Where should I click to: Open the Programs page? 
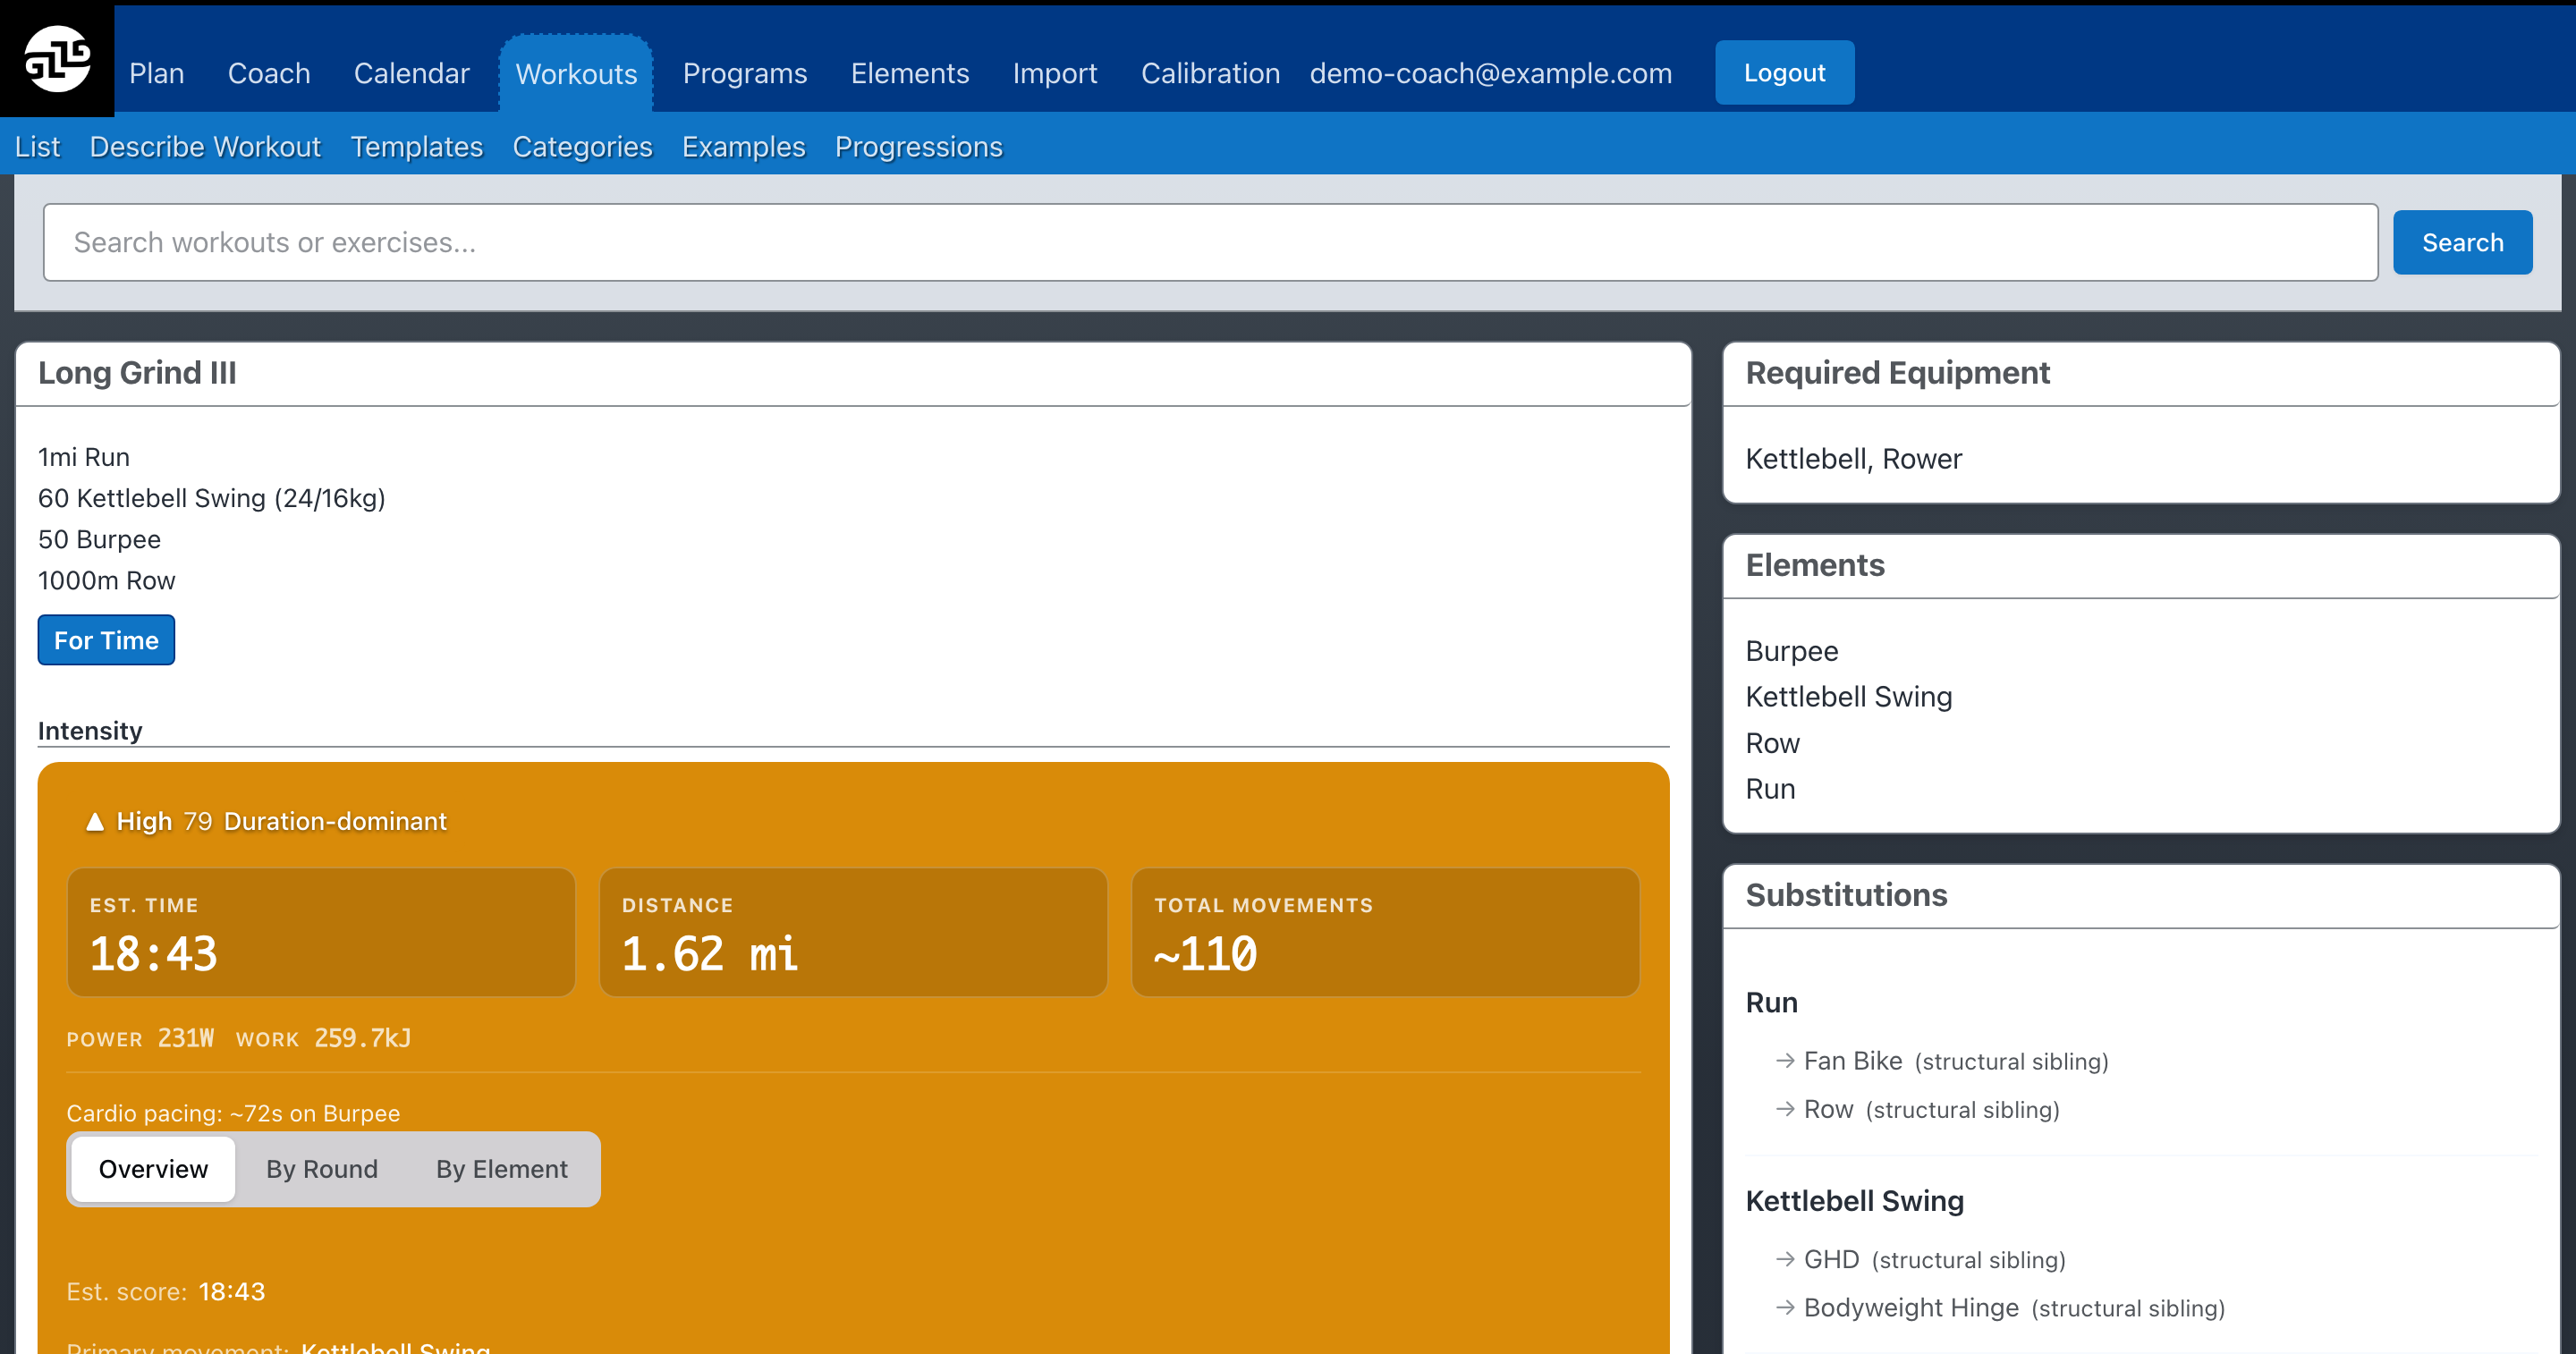[745, 73]
